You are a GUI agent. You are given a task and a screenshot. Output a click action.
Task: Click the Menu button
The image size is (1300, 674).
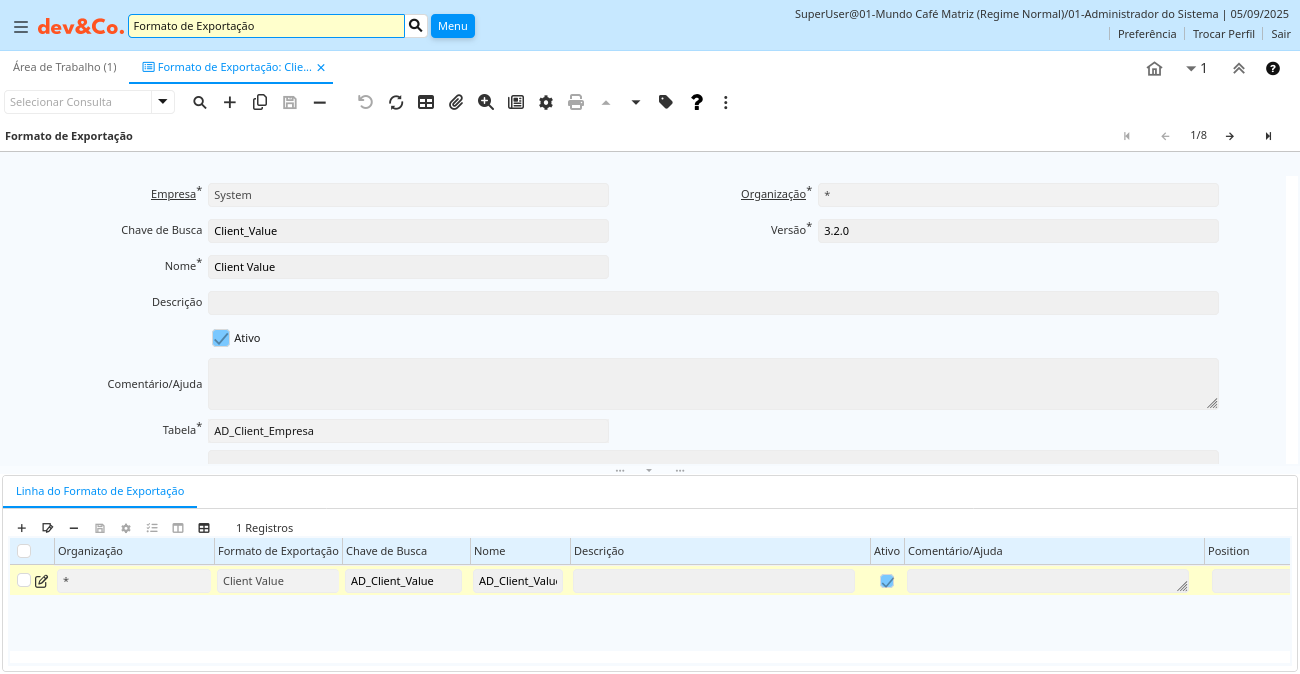pos(452,26)
